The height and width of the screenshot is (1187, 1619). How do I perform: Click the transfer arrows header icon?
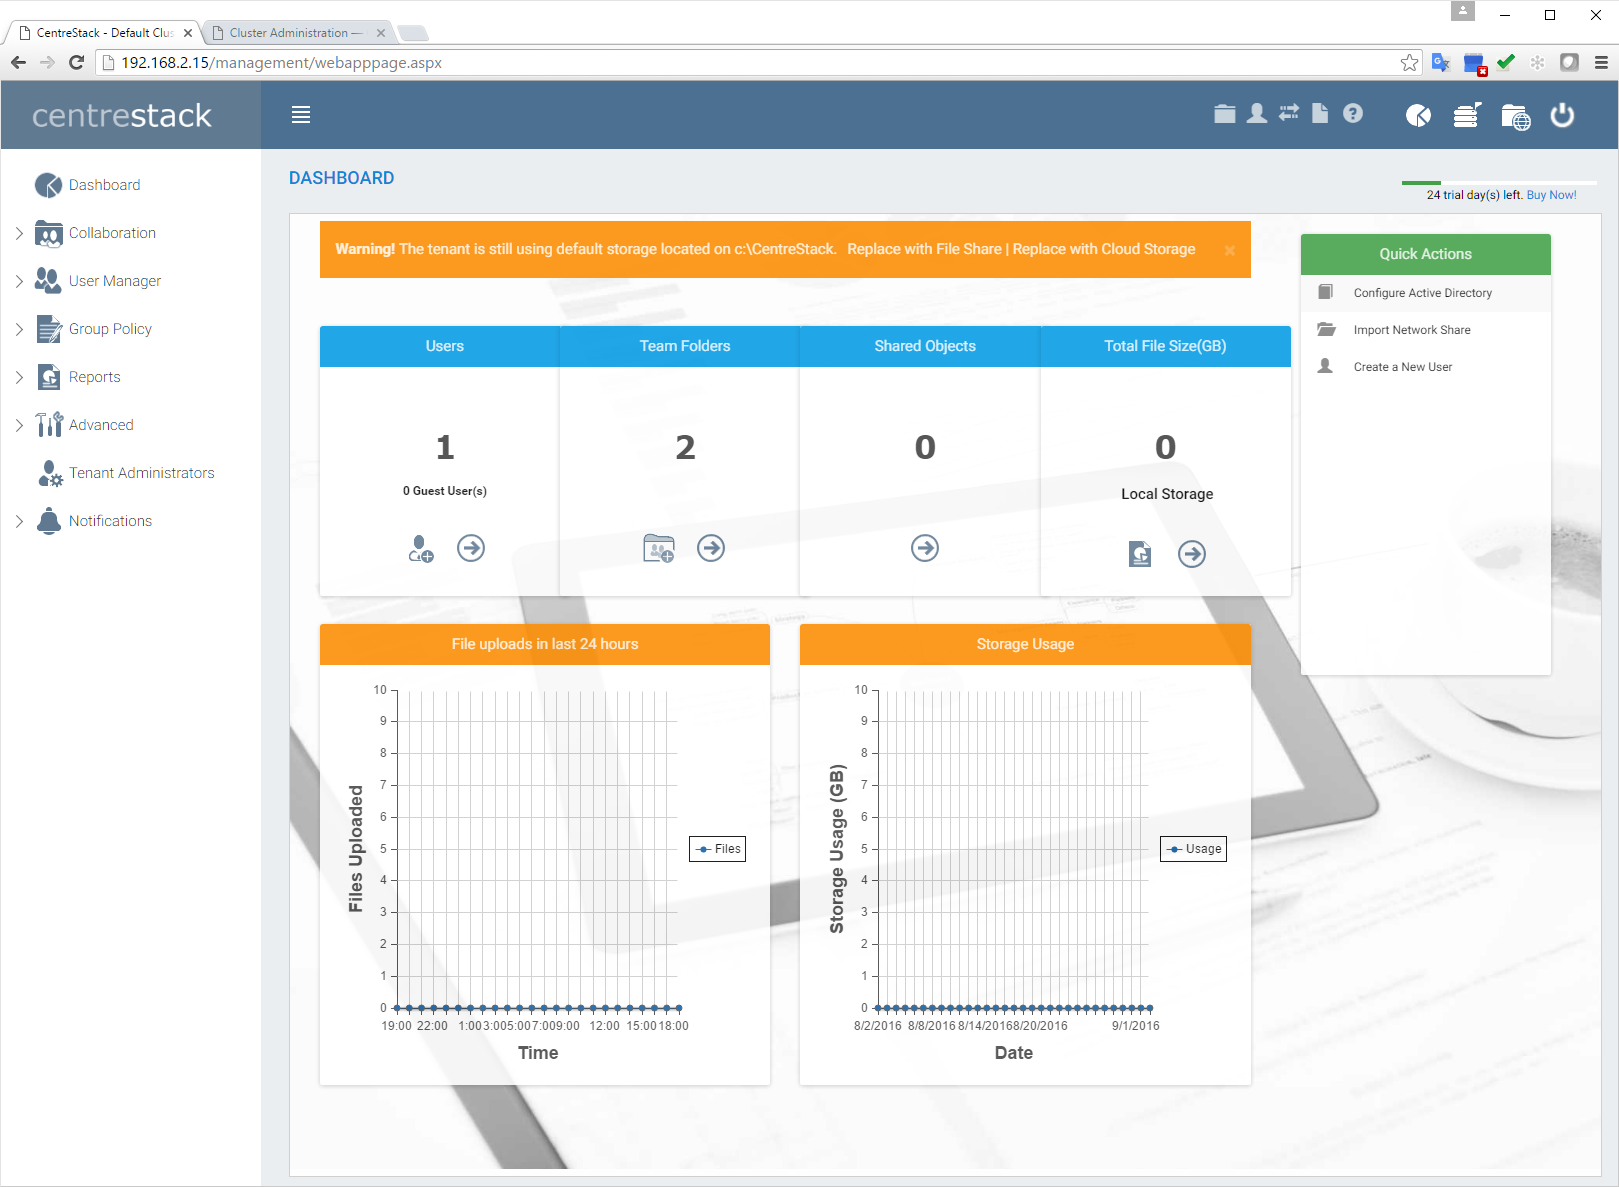click(x=1289, y=113)
